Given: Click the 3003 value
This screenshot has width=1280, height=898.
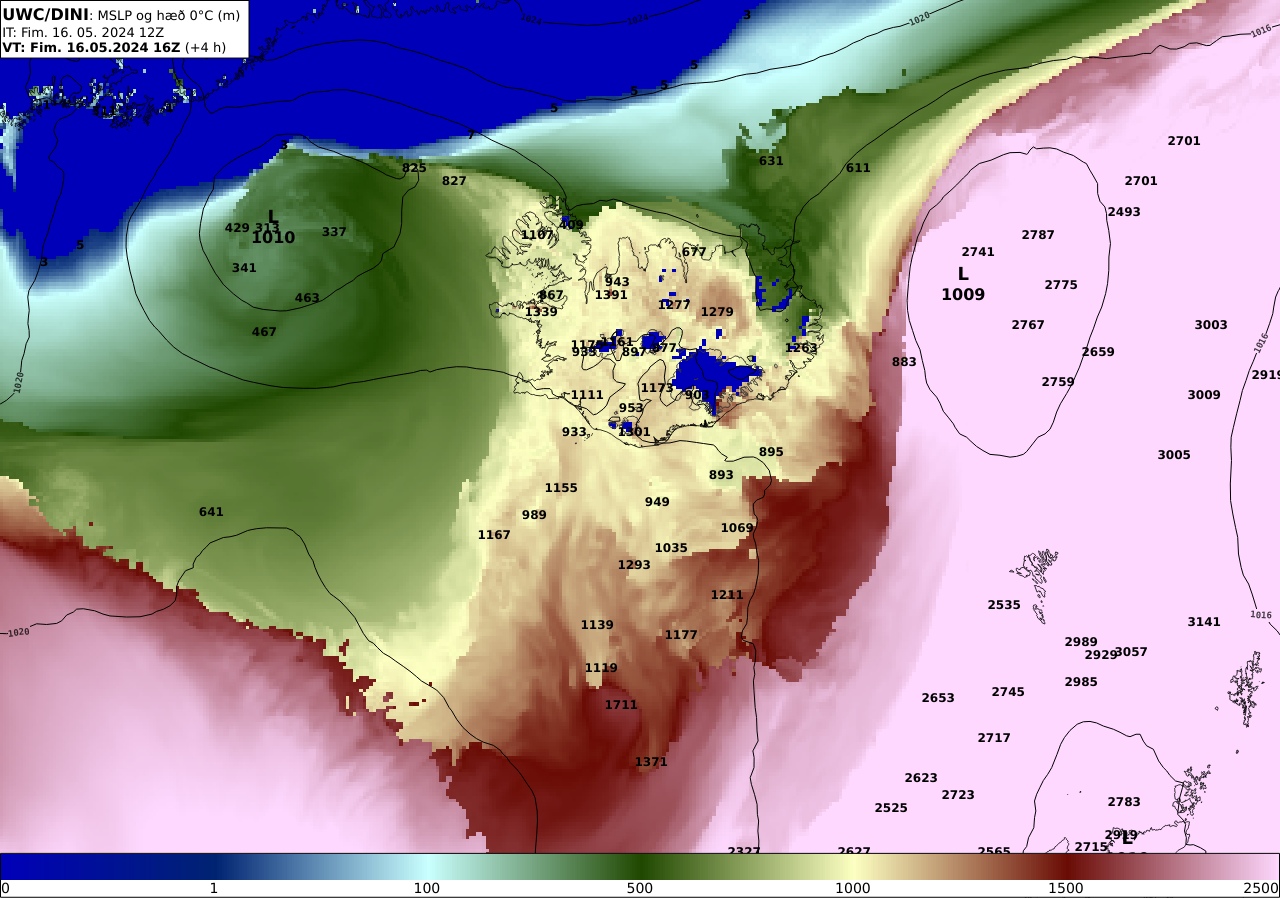Looking at the screenshot, I should click(1211, 325).
